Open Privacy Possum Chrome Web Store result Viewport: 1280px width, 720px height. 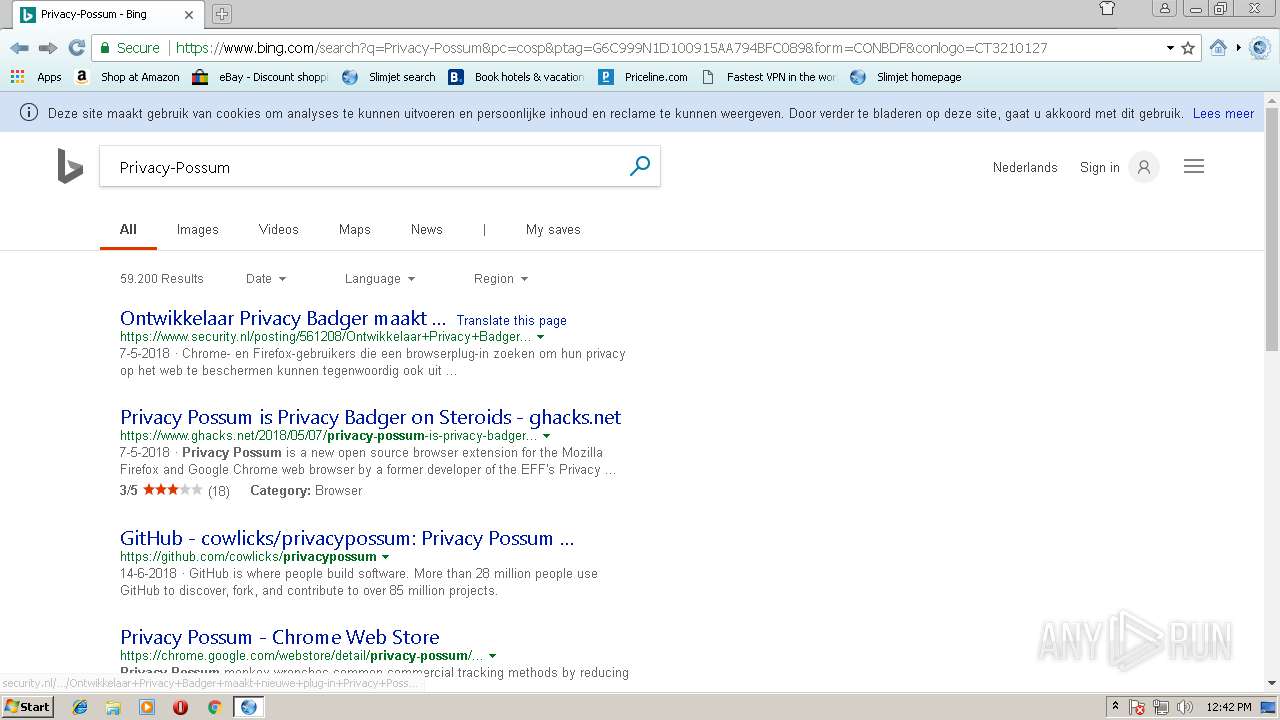pos(280,637)
